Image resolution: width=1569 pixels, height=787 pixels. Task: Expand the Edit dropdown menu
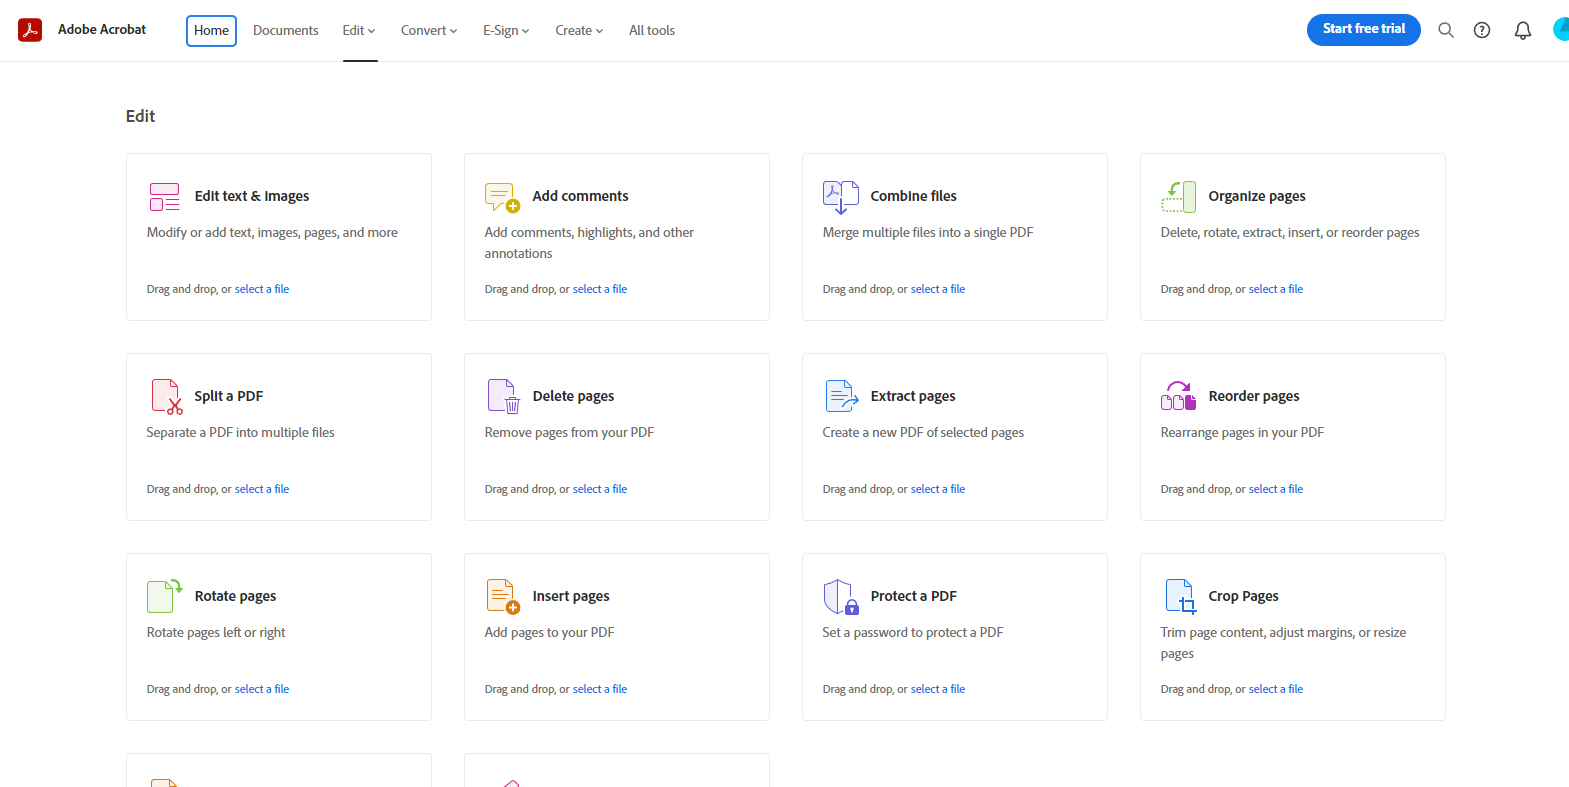point(359,30)
